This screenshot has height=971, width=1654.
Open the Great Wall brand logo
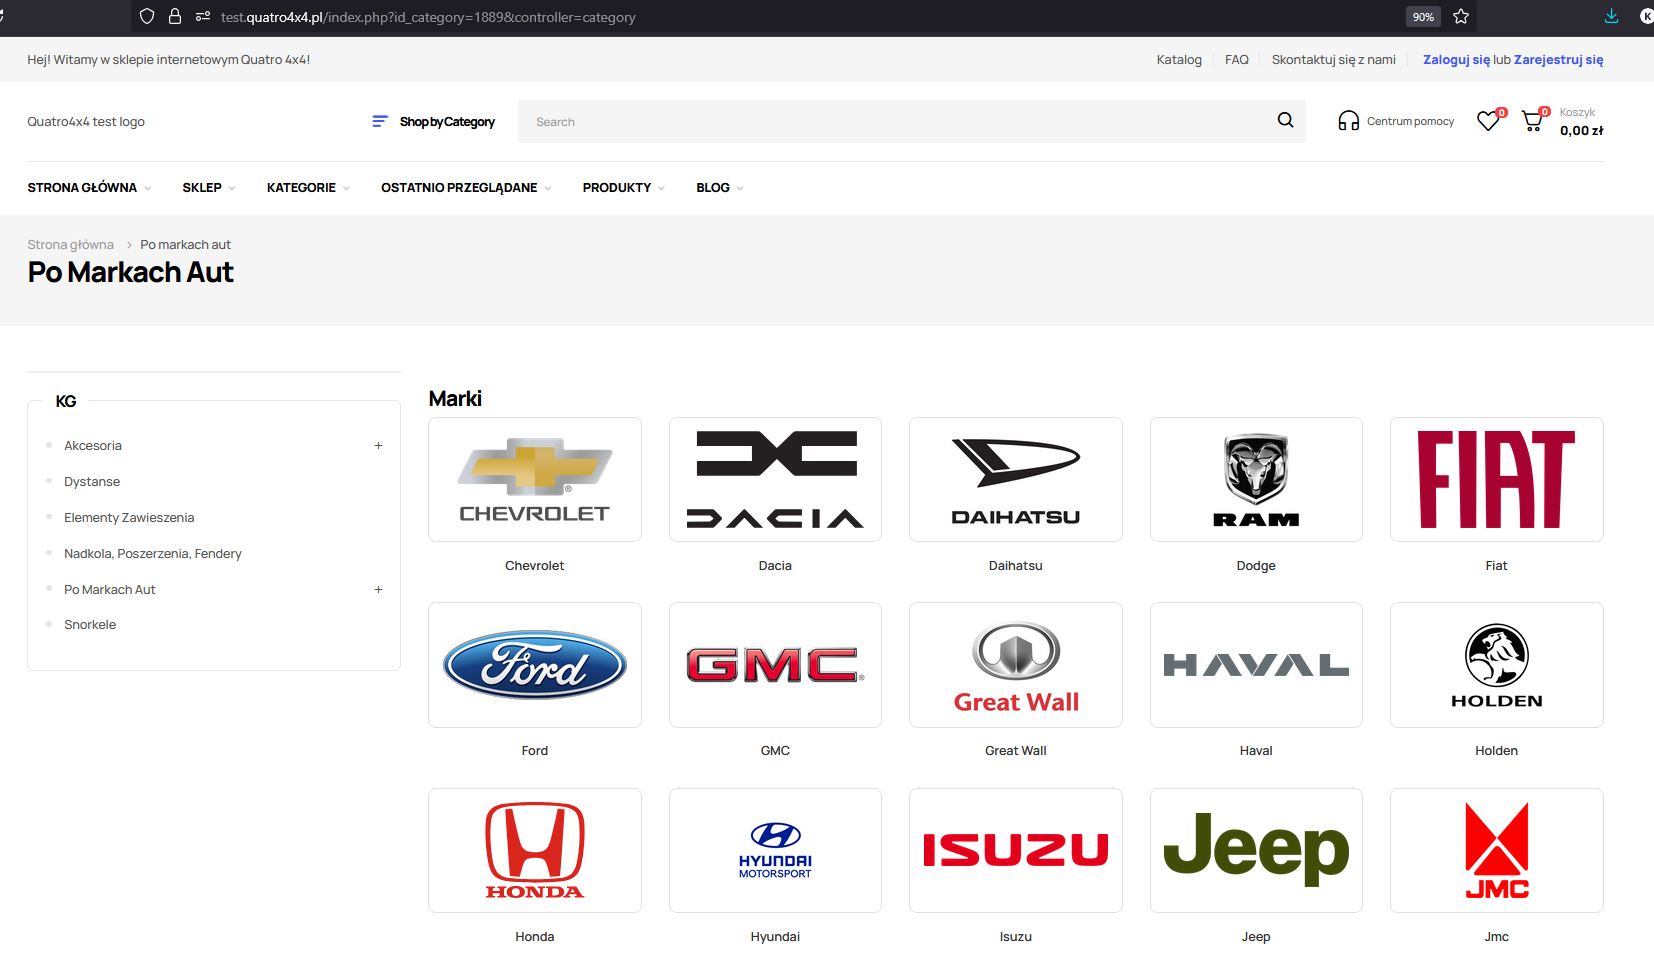pos(1016,665)
